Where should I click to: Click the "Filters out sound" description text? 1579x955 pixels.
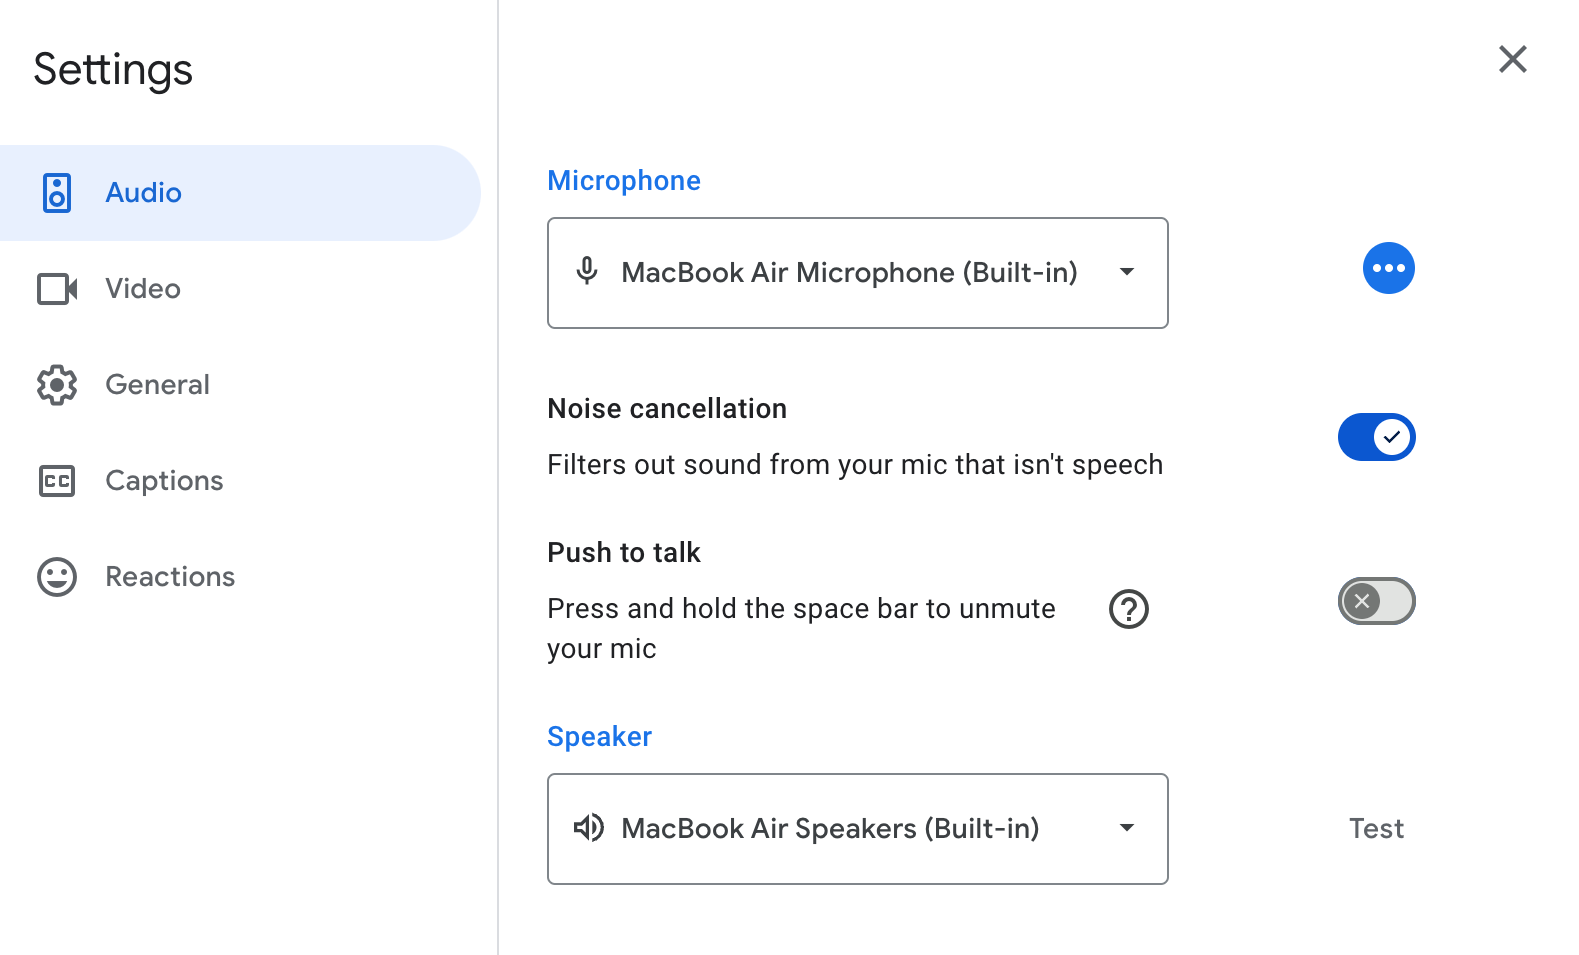(855, 465)
